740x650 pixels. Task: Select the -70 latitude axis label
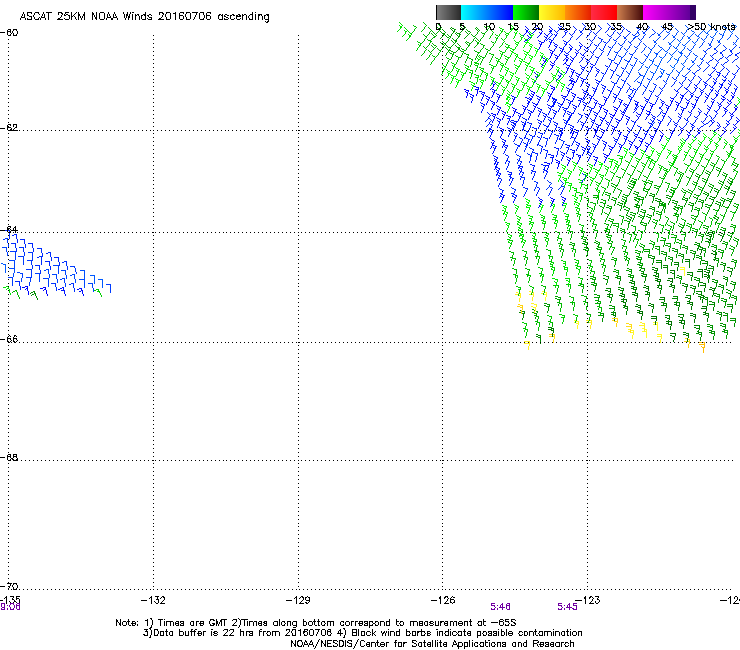point(9,586)
